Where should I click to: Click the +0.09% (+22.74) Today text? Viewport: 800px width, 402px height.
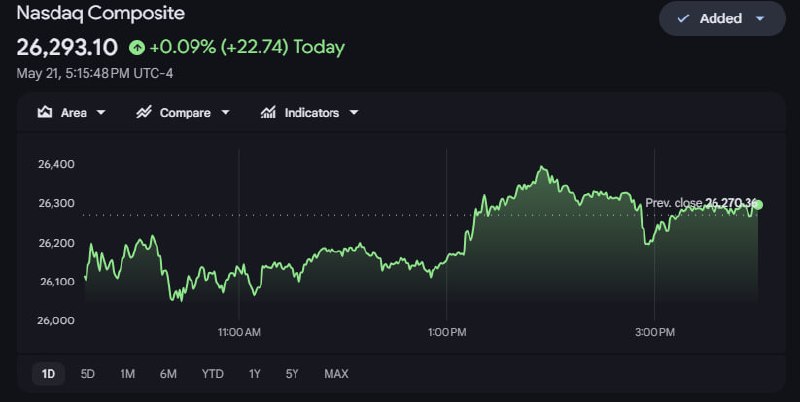click(x=247, y=47)
